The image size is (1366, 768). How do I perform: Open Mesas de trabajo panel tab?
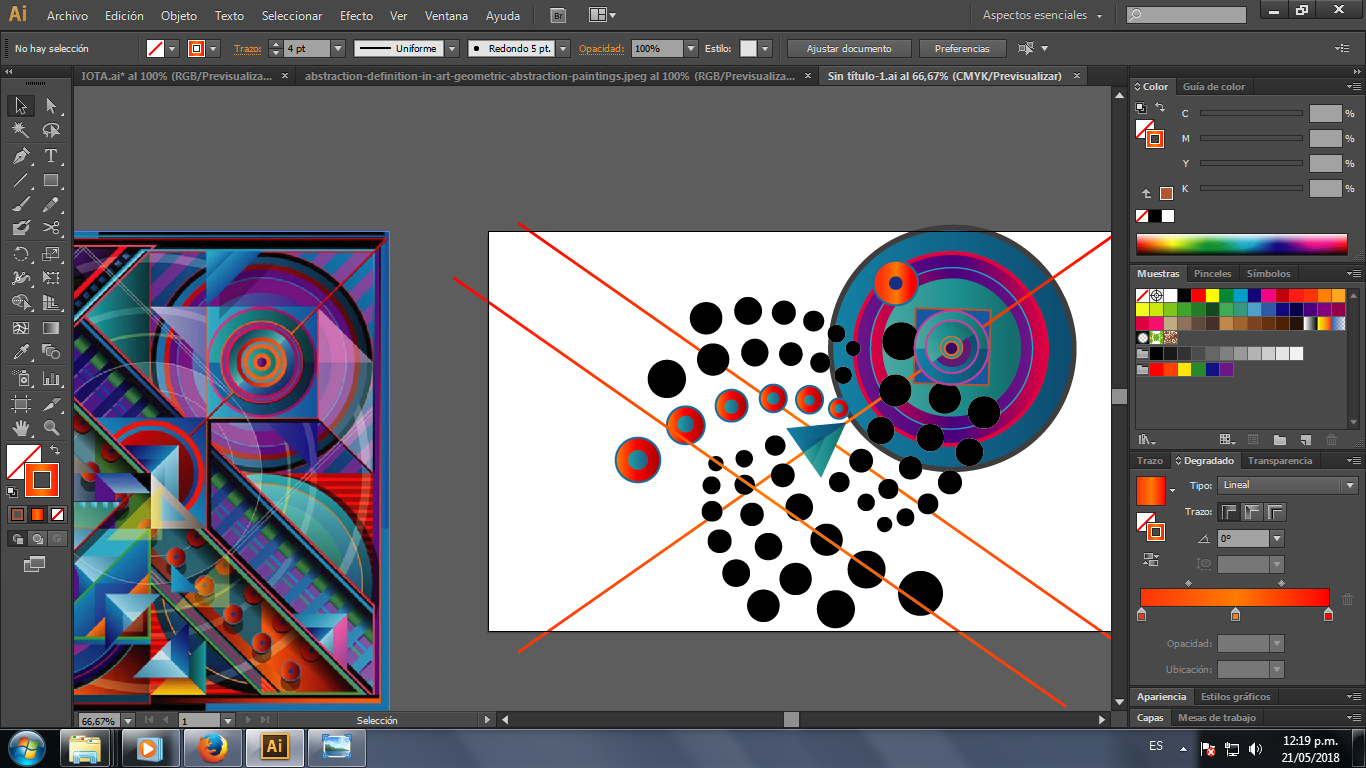click(1216, 717)
